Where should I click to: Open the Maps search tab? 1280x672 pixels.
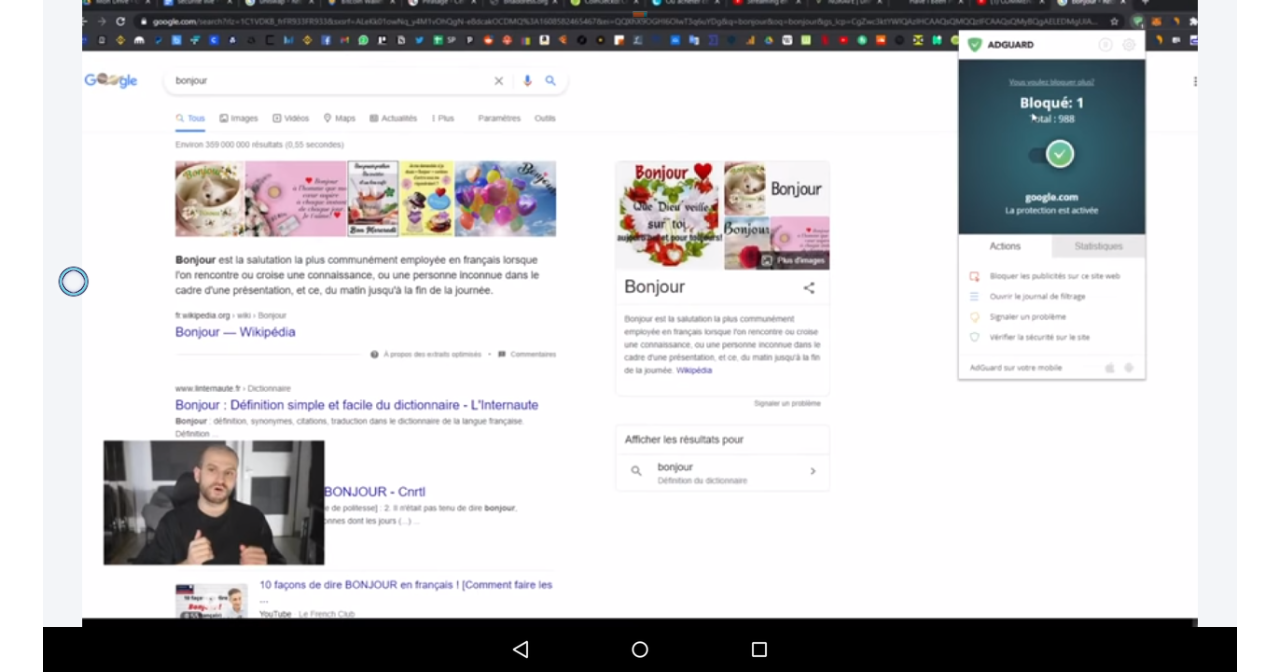339,118
